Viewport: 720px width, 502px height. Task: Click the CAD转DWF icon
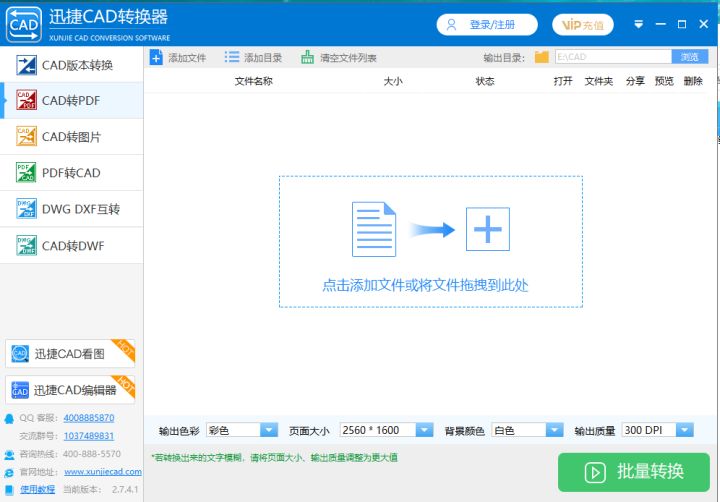click(26, 245)
